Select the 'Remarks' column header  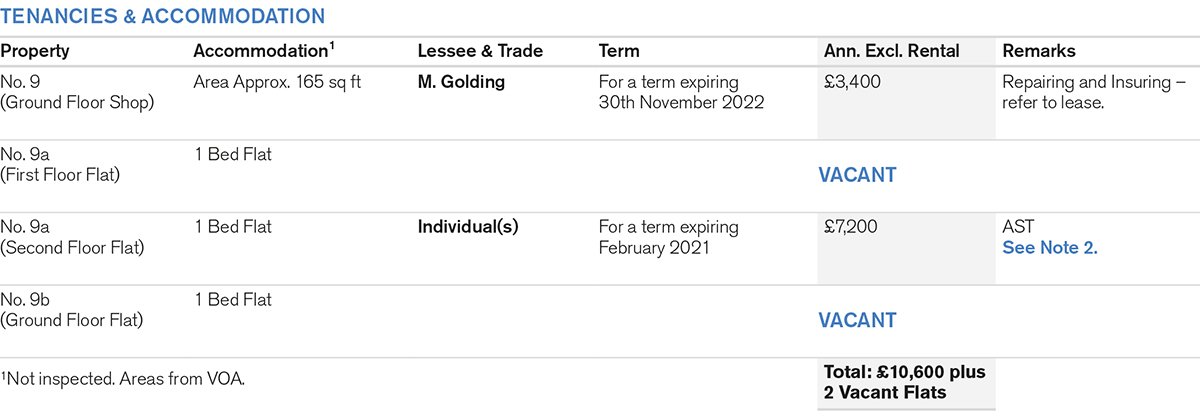click(1038, 51)
